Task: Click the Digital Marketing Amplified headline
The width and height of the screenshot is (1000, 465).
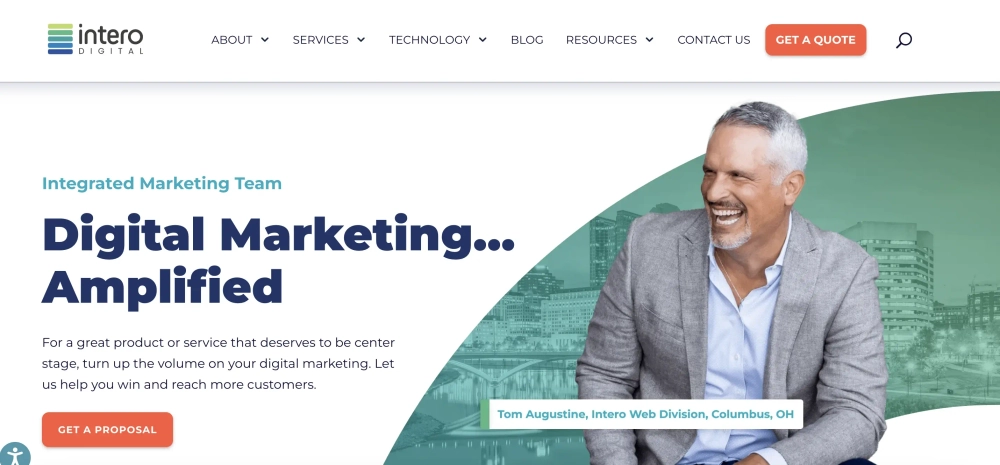Action: 278,260
